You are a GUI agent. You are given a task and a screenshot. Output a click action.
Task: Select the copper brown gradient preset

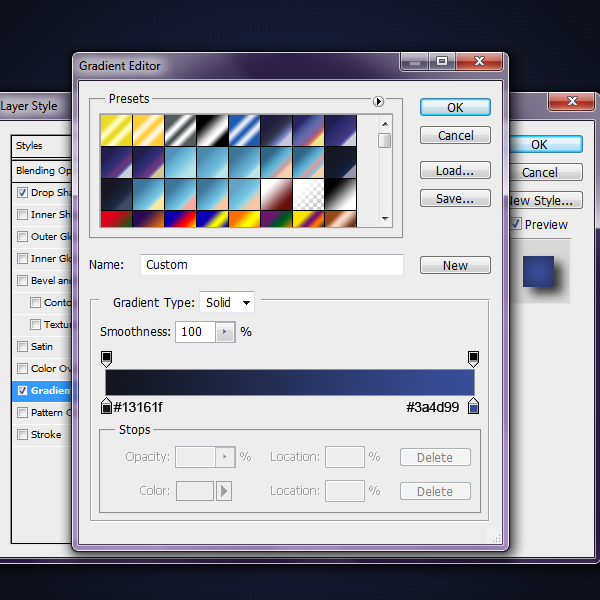(x=341, y=219)
